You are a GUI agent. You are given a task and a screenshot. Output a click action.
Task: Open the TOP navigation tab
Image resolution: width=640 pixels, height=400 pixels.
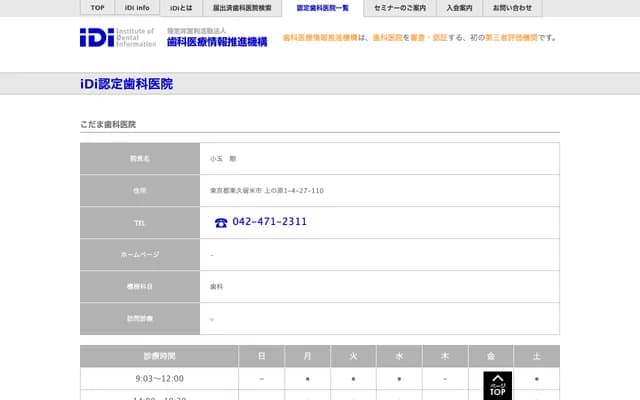(x=97, y=8)
